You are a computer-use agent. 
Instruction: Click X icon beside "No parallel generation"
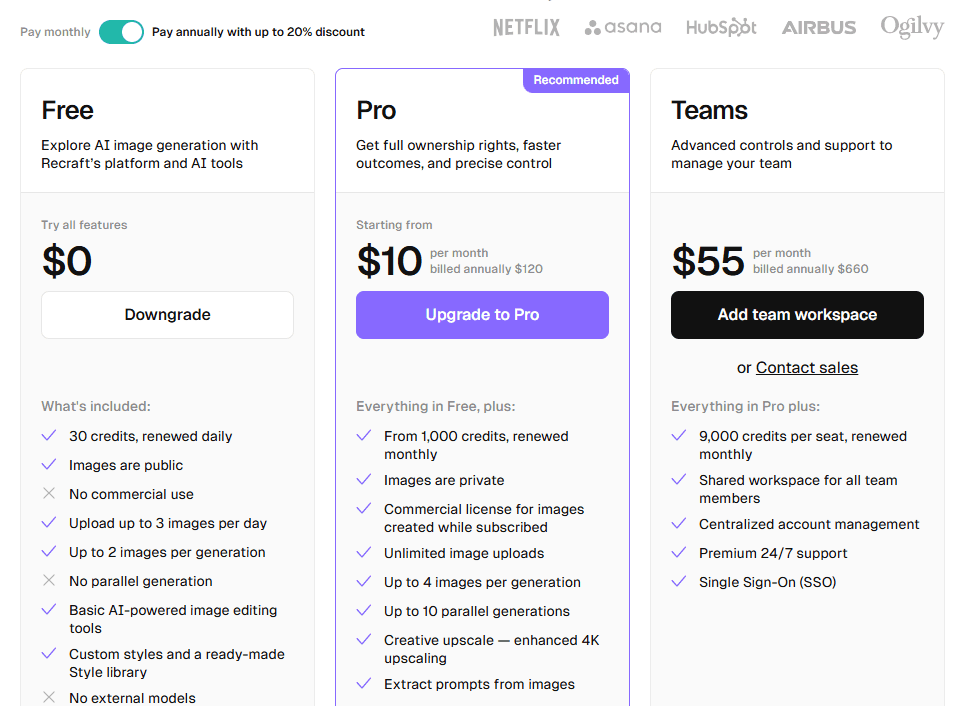[x=49, y=581]
